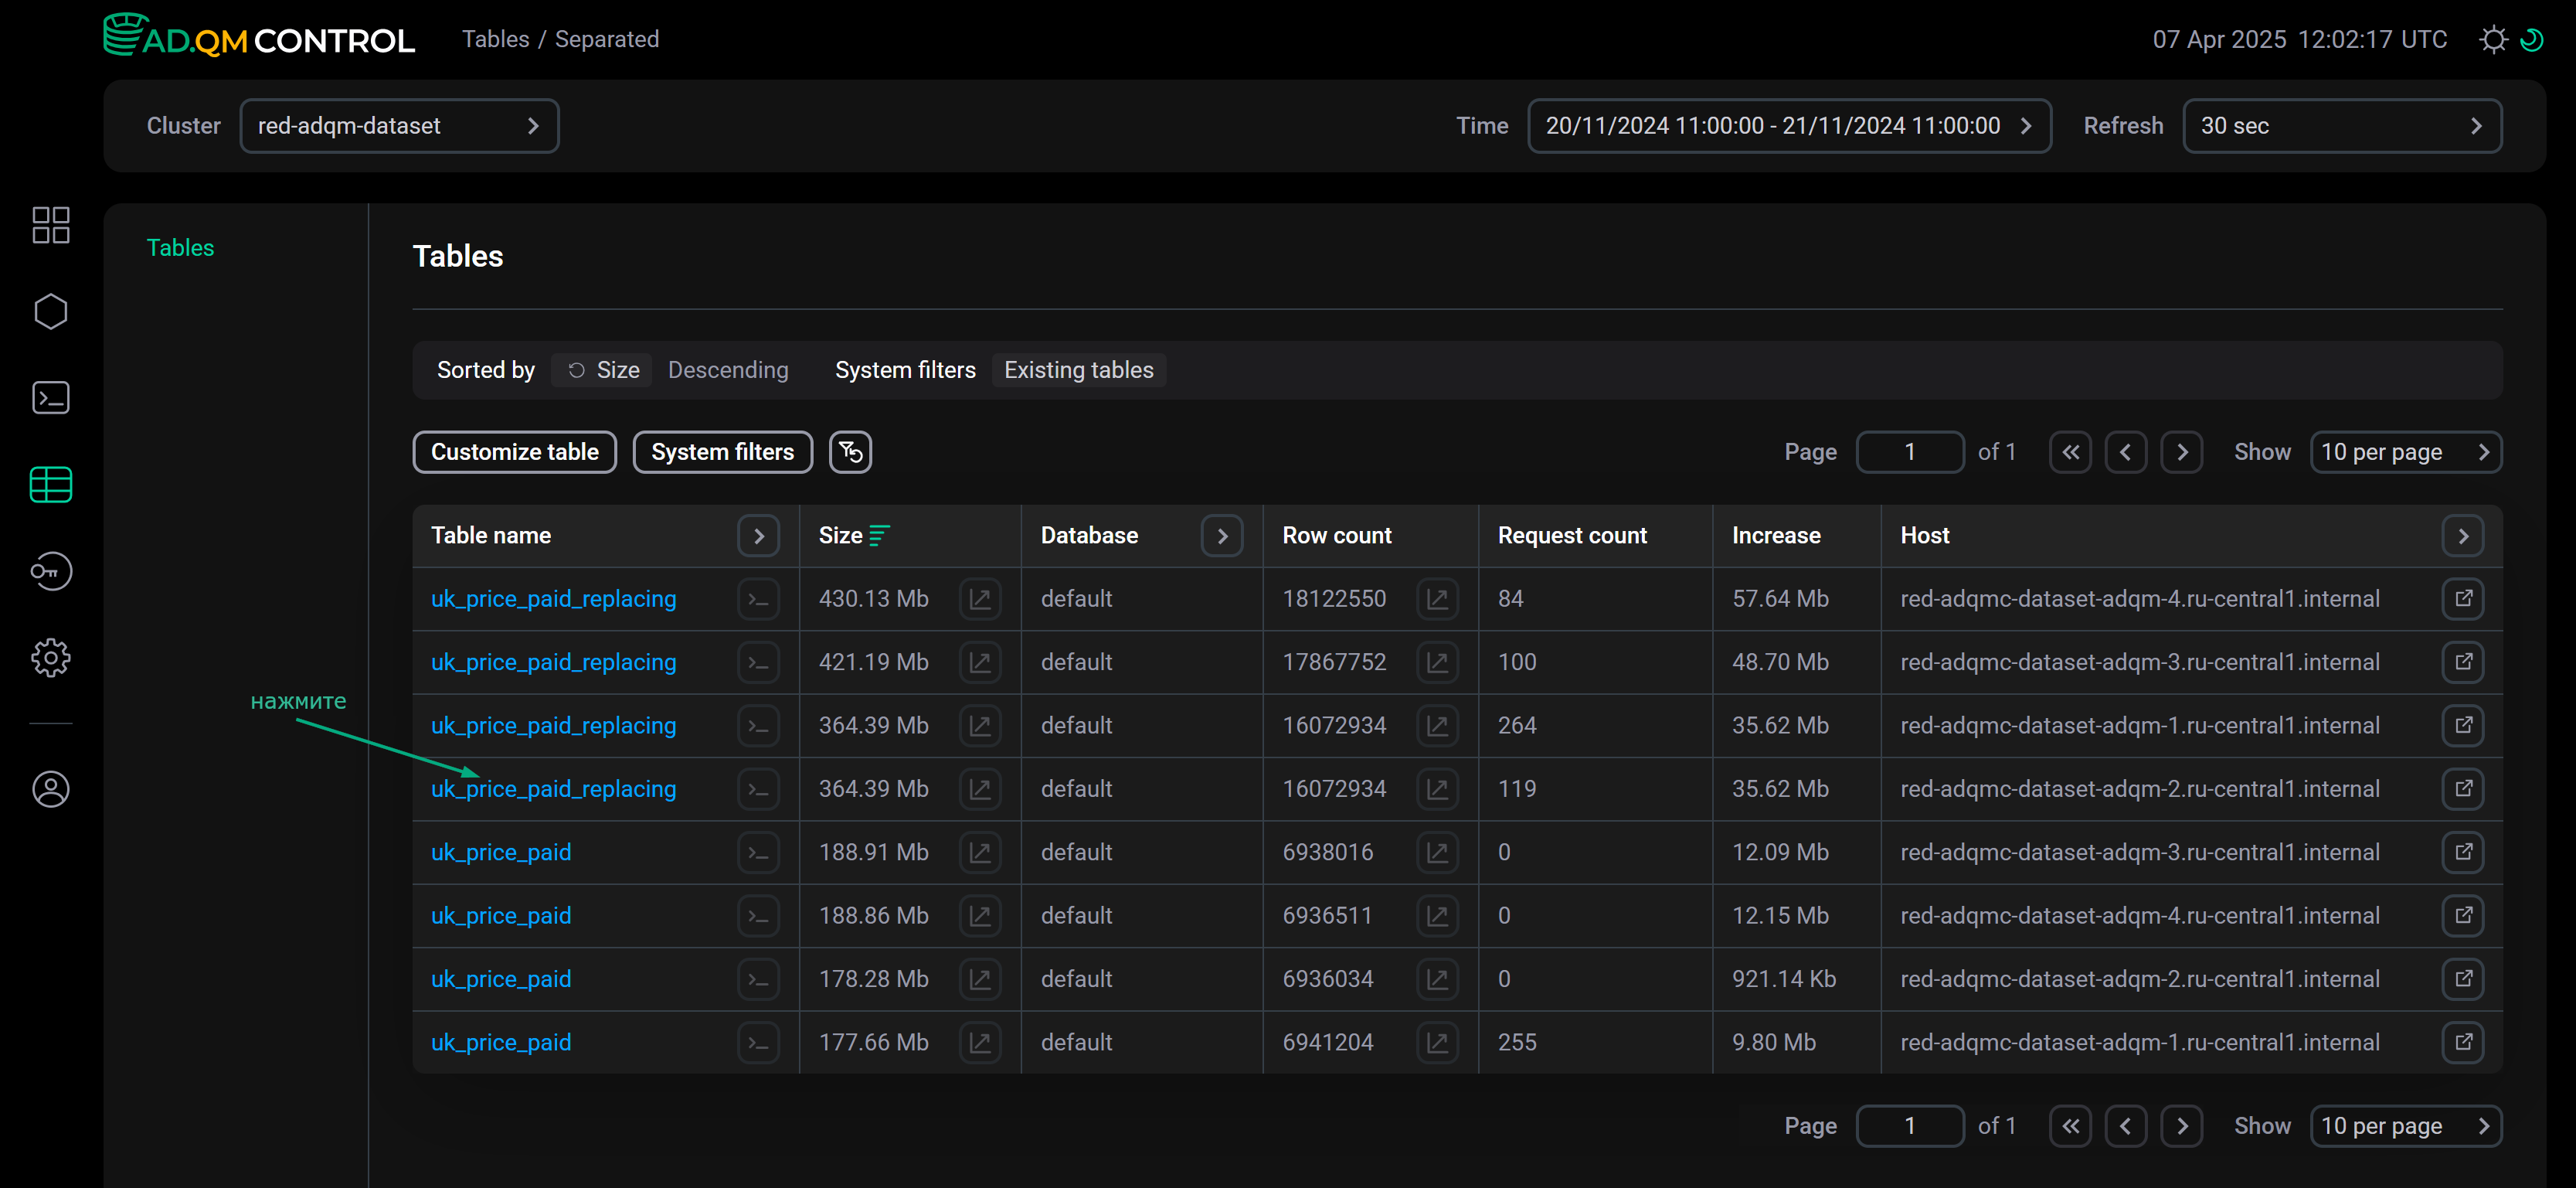Click the user profile icon in sidebar

50,789
